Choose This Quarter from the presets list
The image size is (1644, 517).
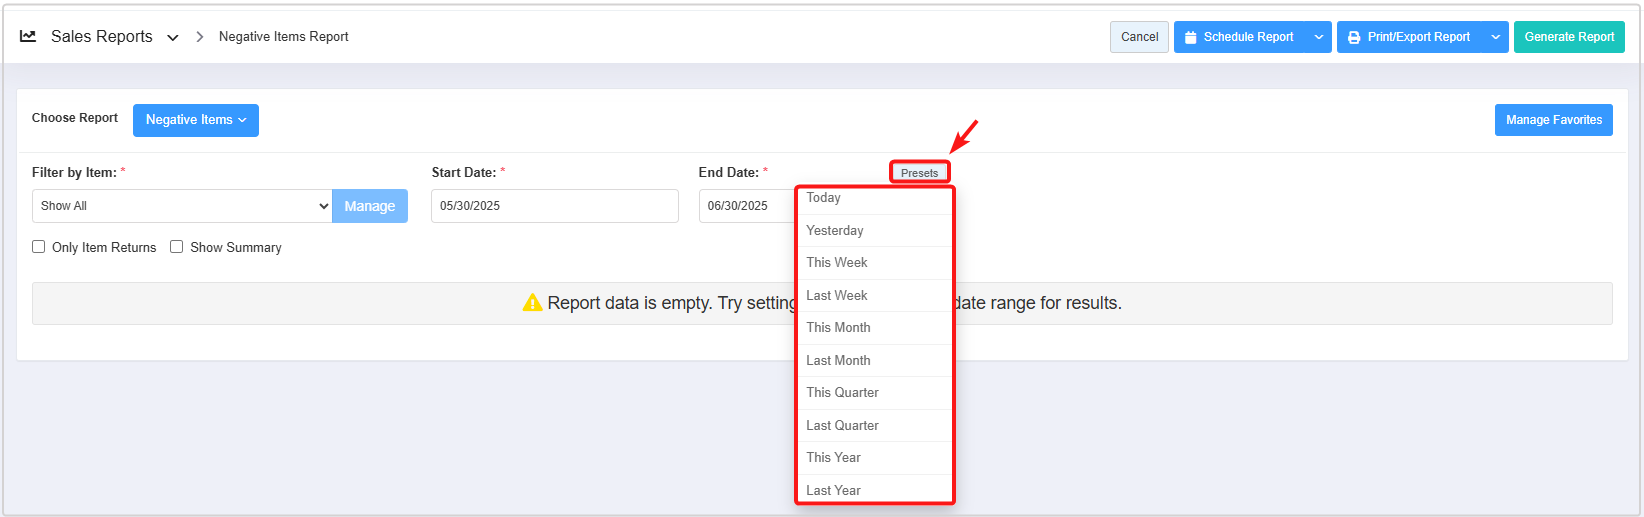(x=842, y=393)
